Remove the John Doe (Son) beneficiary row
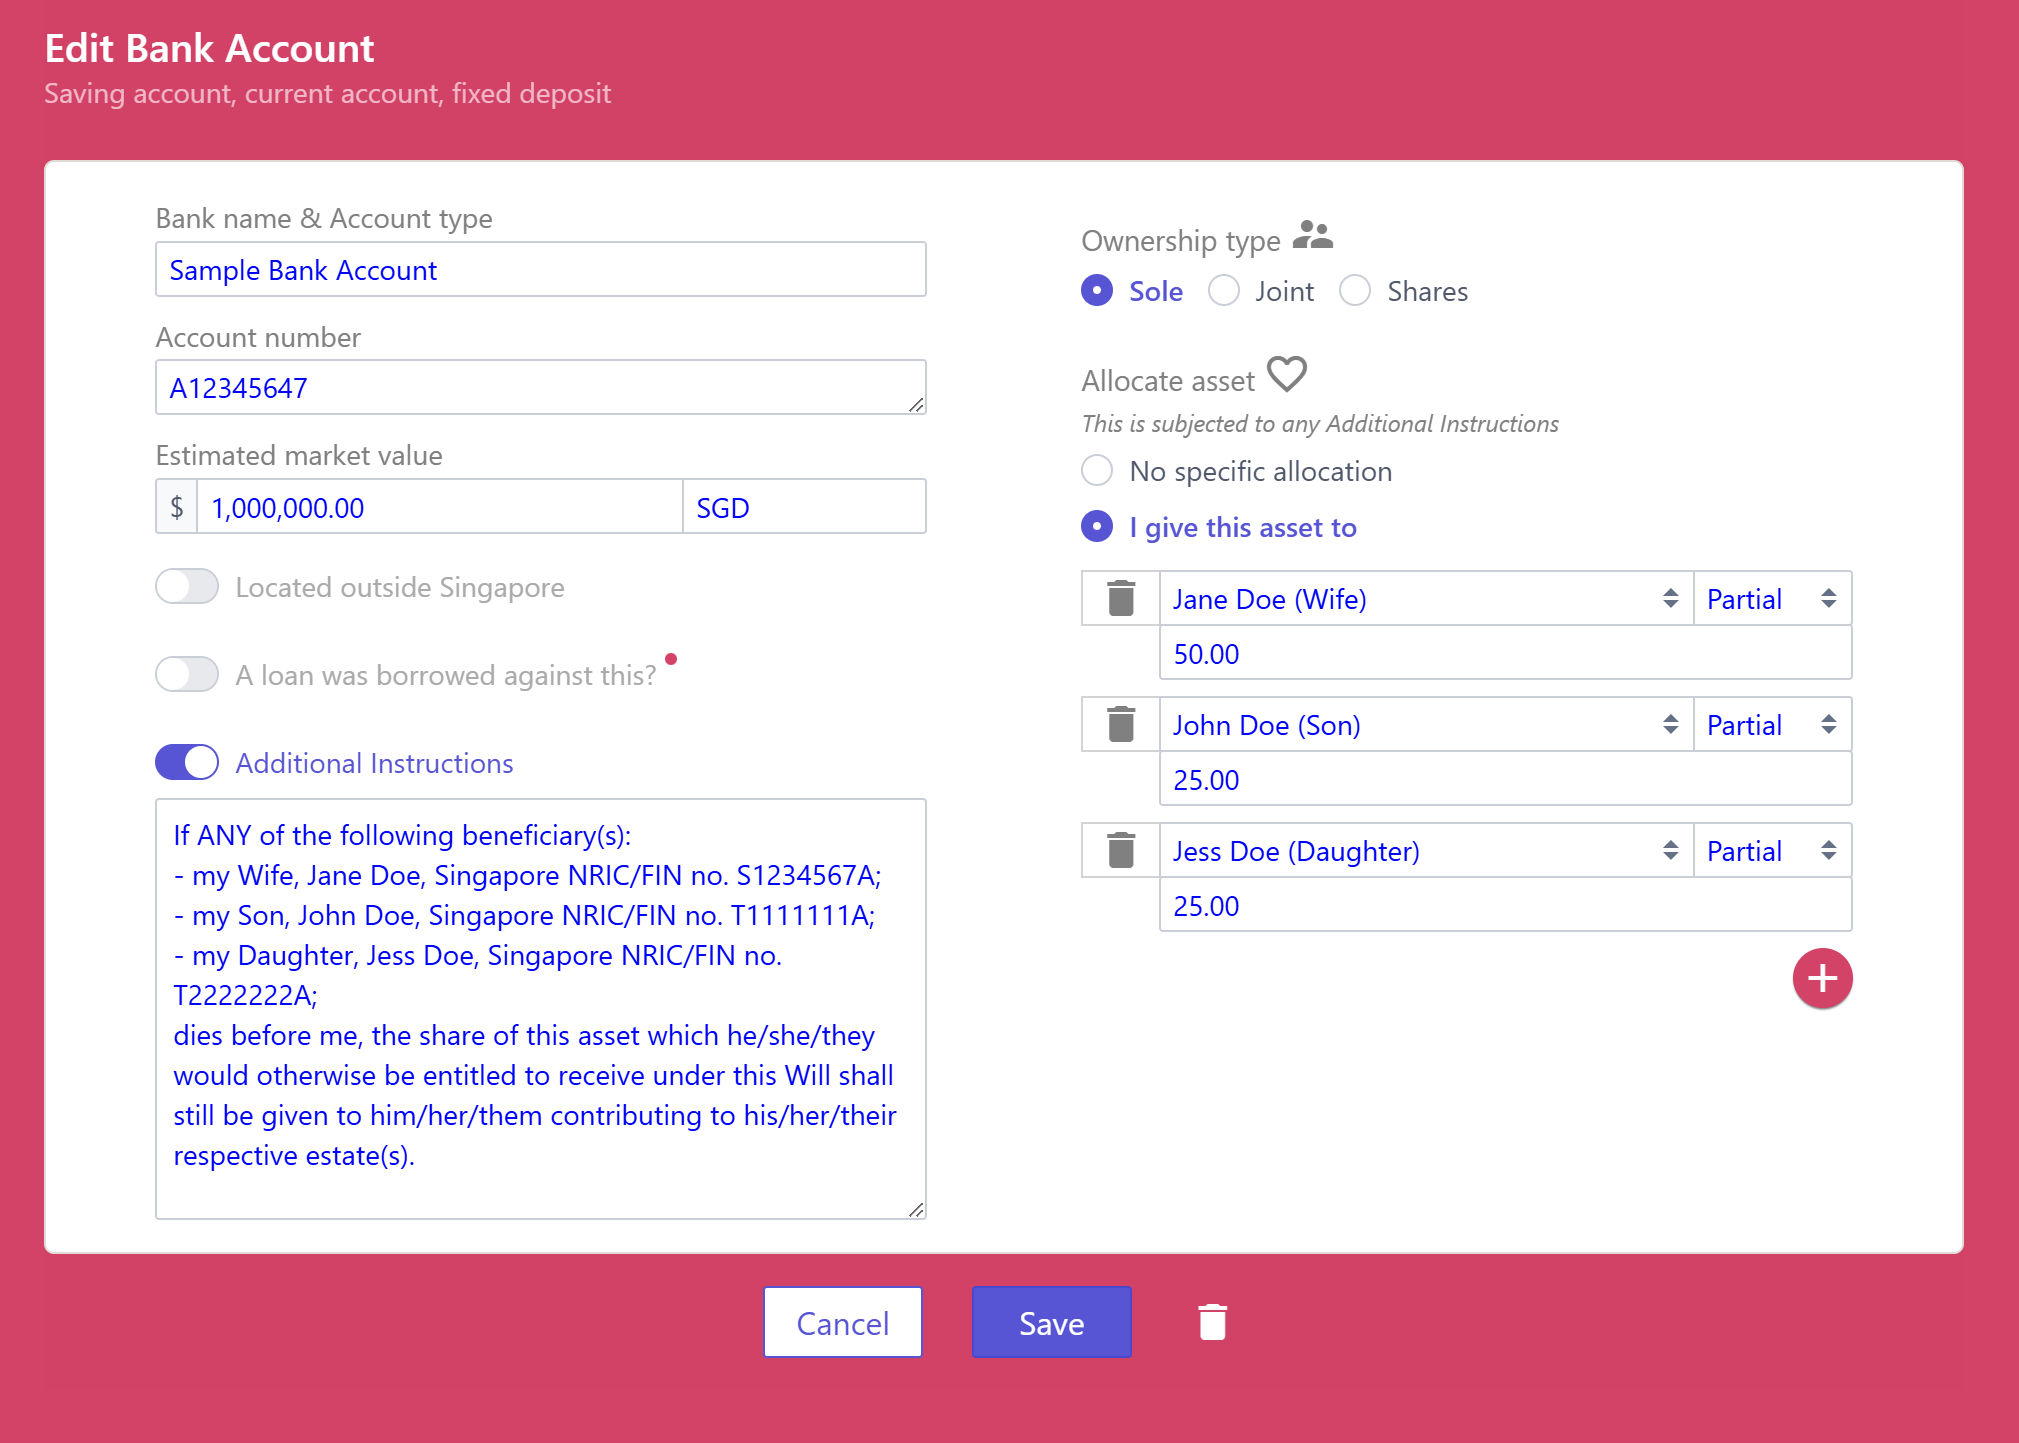 (x=1121, y=725)
